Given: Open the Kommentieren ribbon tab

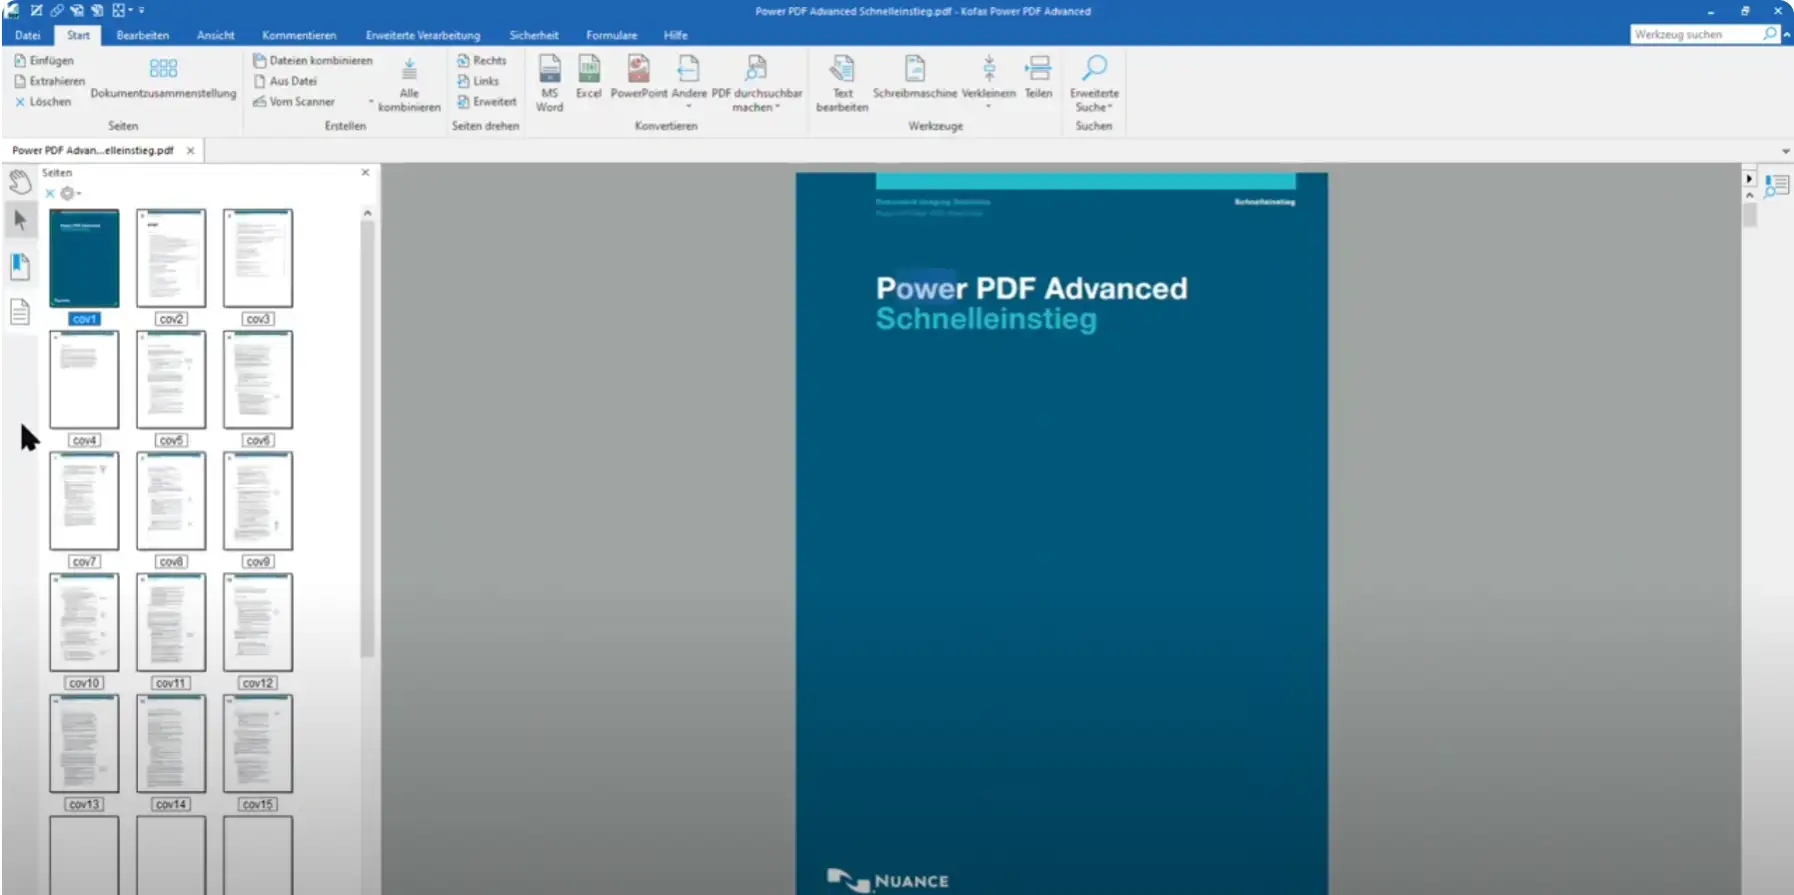Looking at the screenshot, I should pyautogui.click(x=299, y=35).
